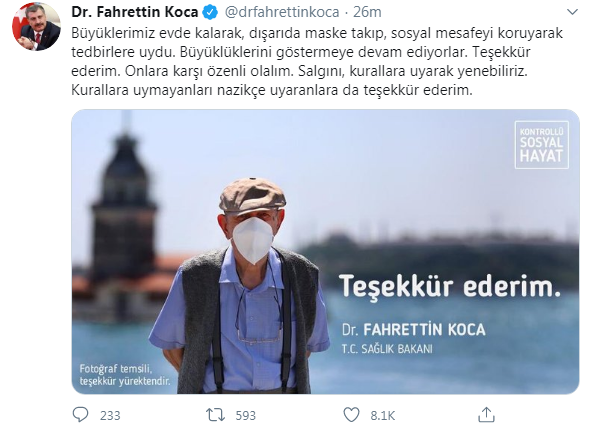Expand the tweet options chevron menu
The height and width of the screenshot is (432, 593).
point(572,12)
